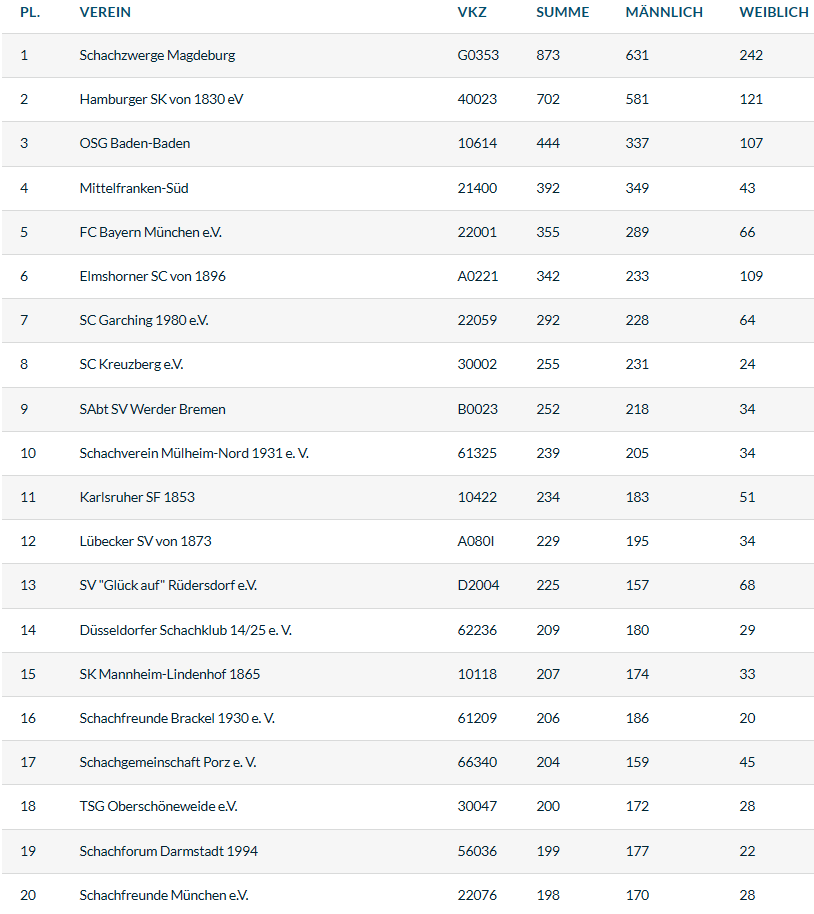Open the OSG Baden-Baden club row
Image resolution: width=814 pixels, height=914 pixels.
pyautogui.click(x=135, y=143)
